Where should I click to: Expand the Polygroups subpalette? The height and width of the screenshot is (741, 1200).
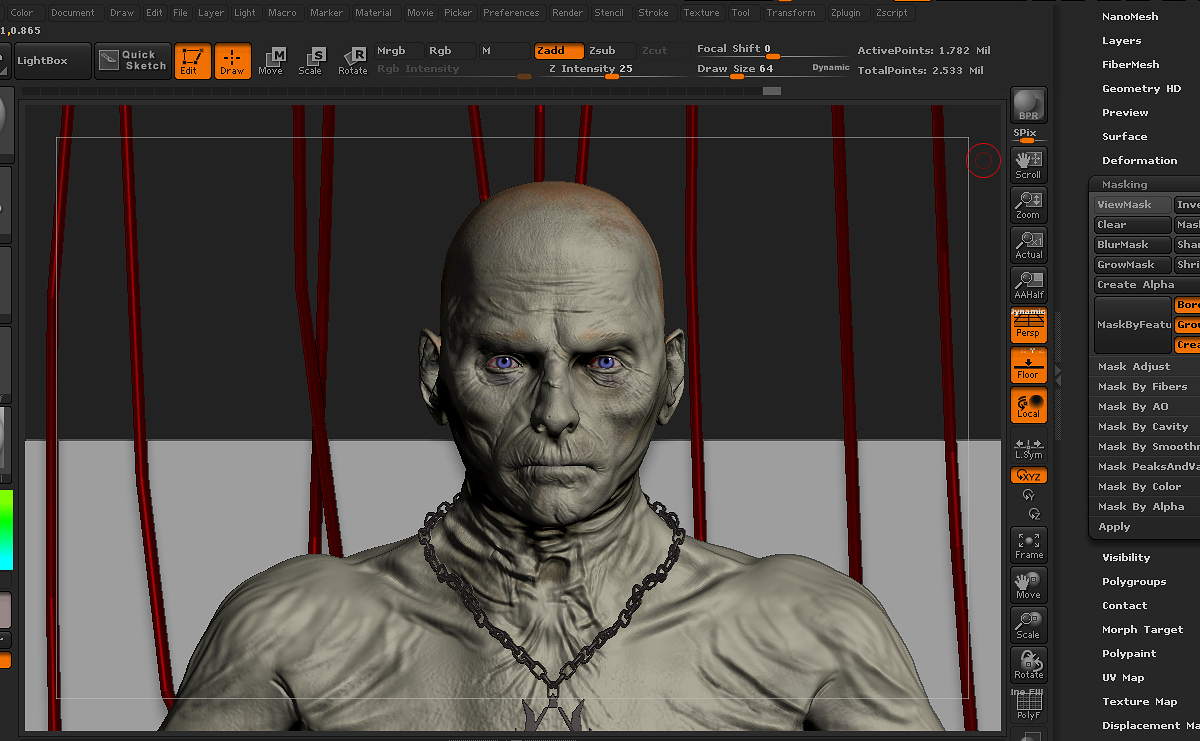pyautogui.click(x=1134, y=582)
